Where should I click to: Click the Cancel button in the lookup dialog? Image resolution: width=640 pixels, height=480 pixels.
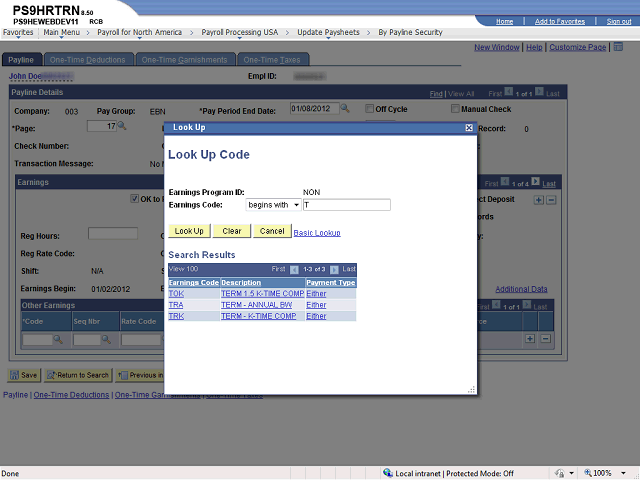coord(272,231)
